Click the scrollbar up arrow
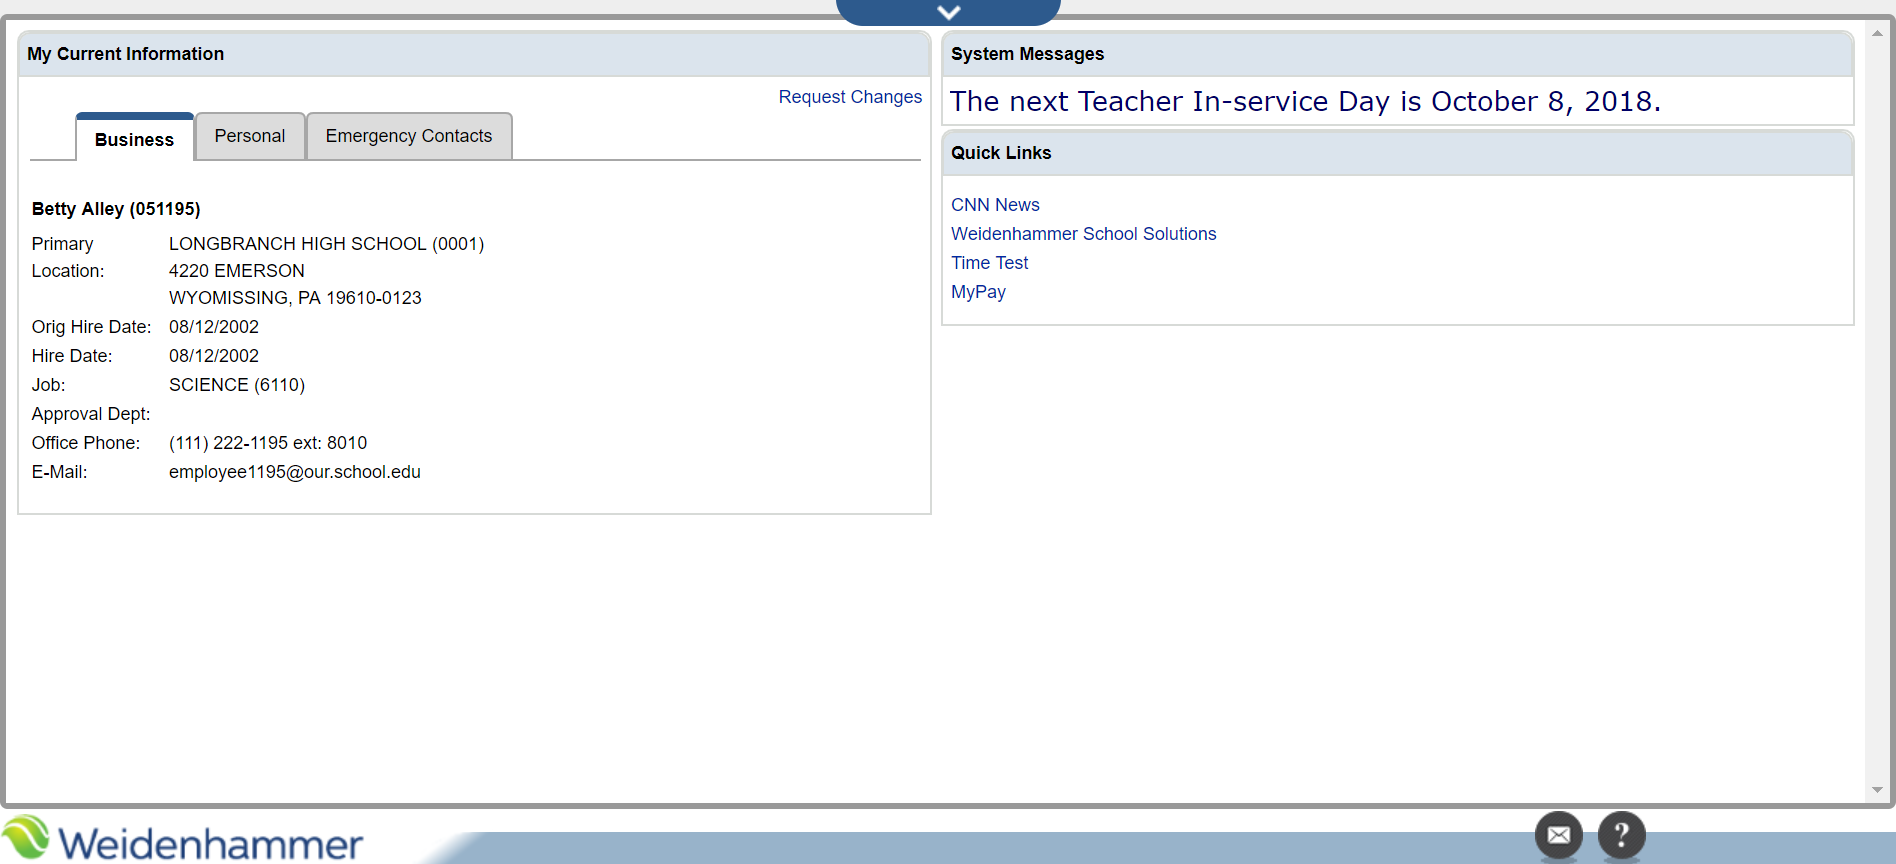This screenshot has height=864, width=1896. pyautogui.click(x=1877, y=33)
